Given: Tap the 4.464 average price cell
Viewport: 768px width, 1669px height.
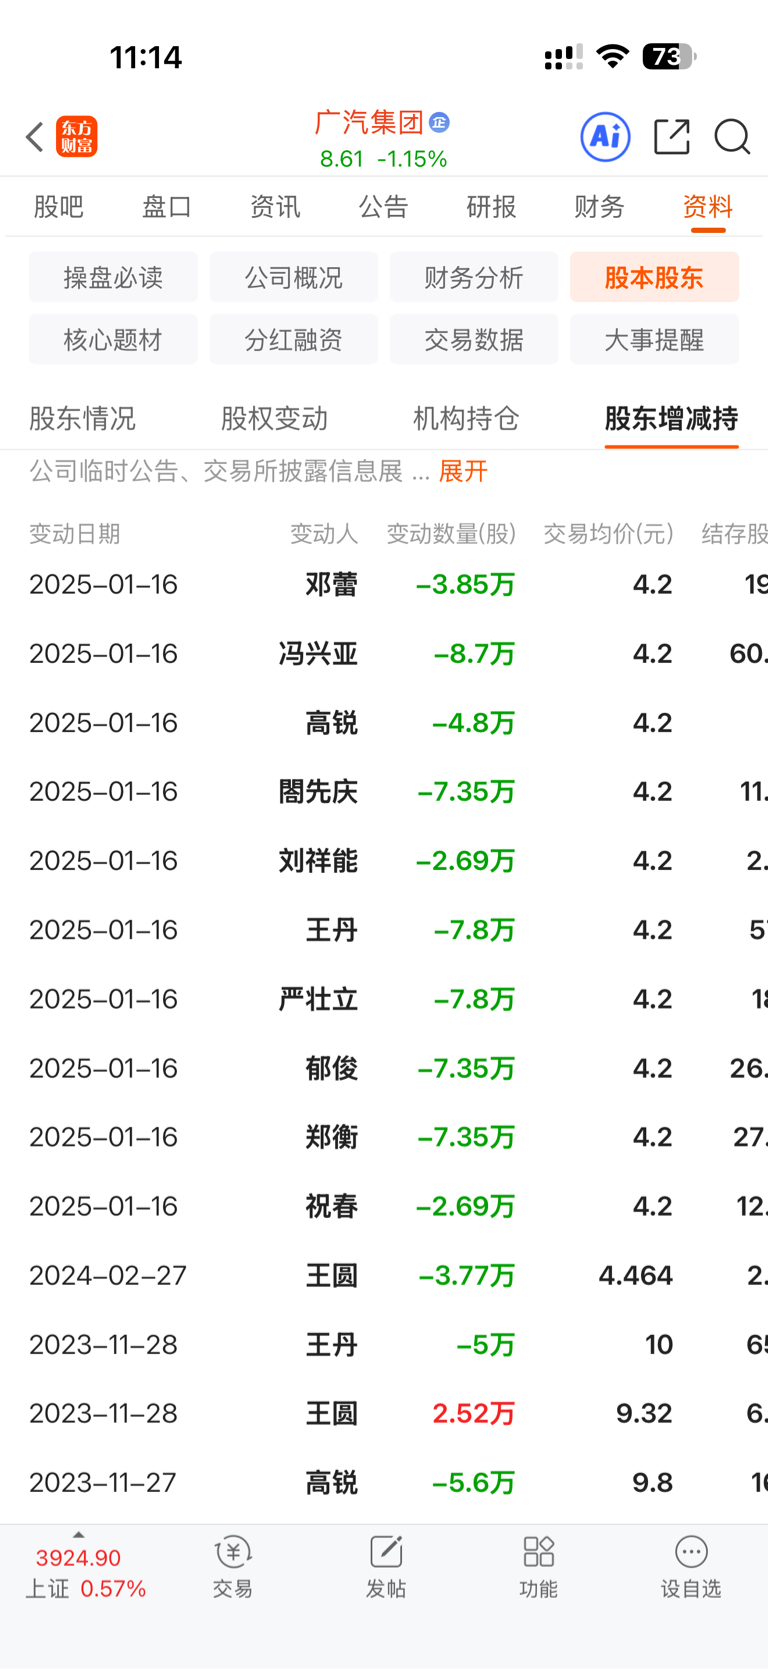Looking at the screenshot, I should coord(635,1275).
